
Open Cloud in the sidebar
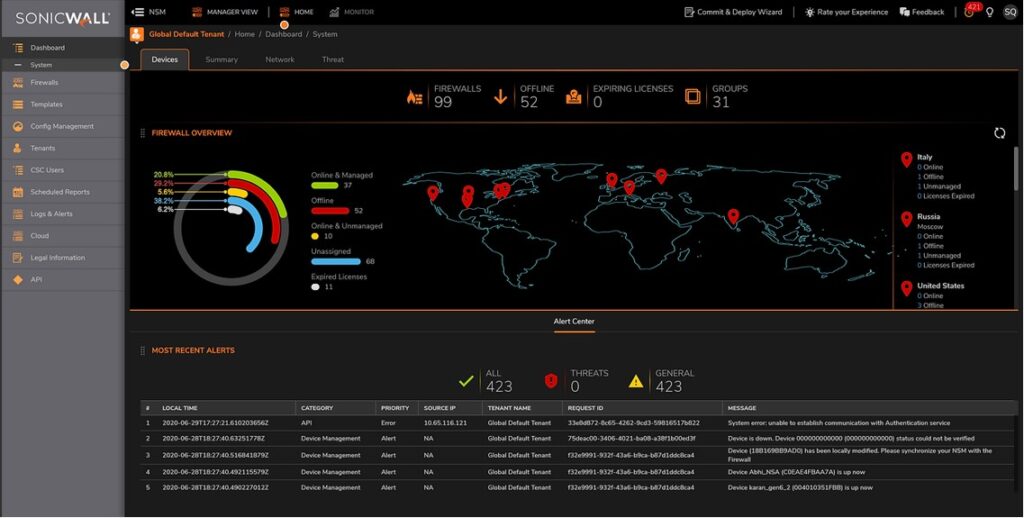63,236
